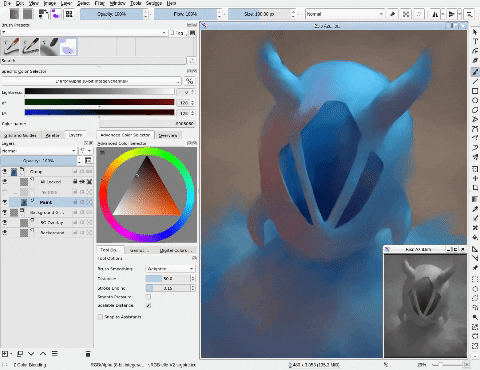
Task: Hide the BG Overlay layer eye icon
Action: 5,222
